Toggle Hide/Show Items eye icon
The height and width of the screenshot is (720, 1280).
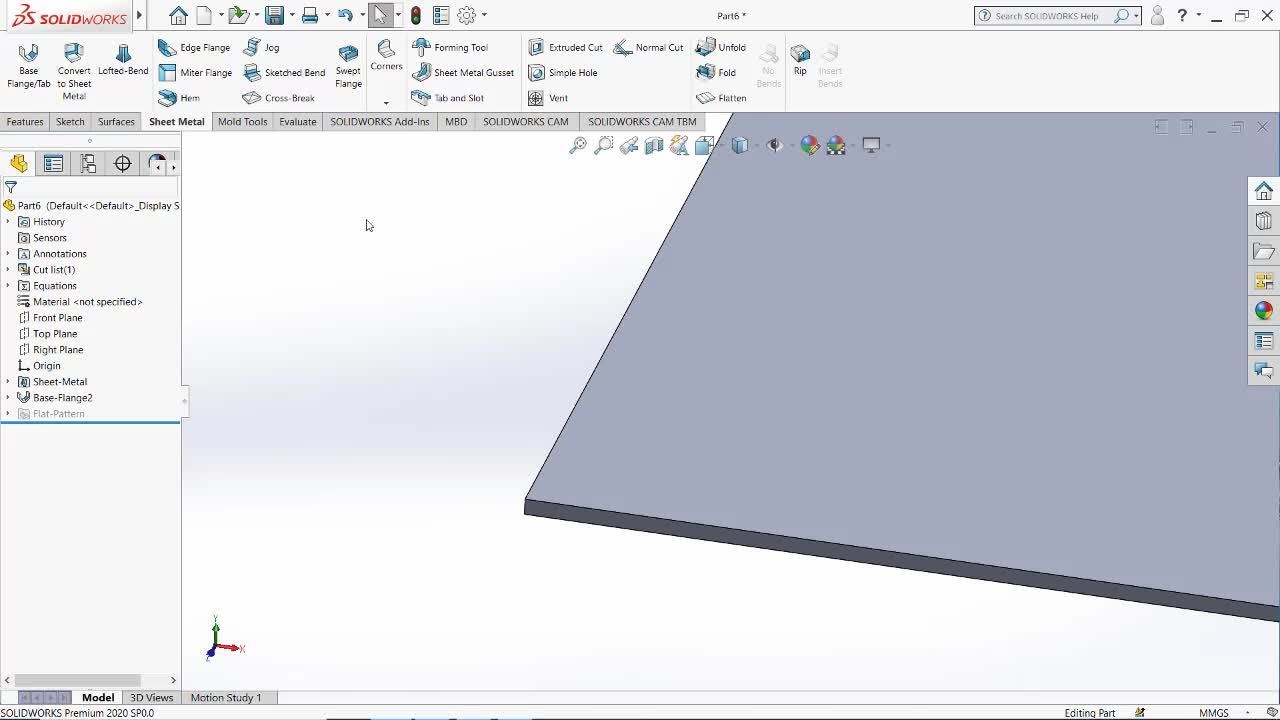pyautogui.click(x=774, y=146)
